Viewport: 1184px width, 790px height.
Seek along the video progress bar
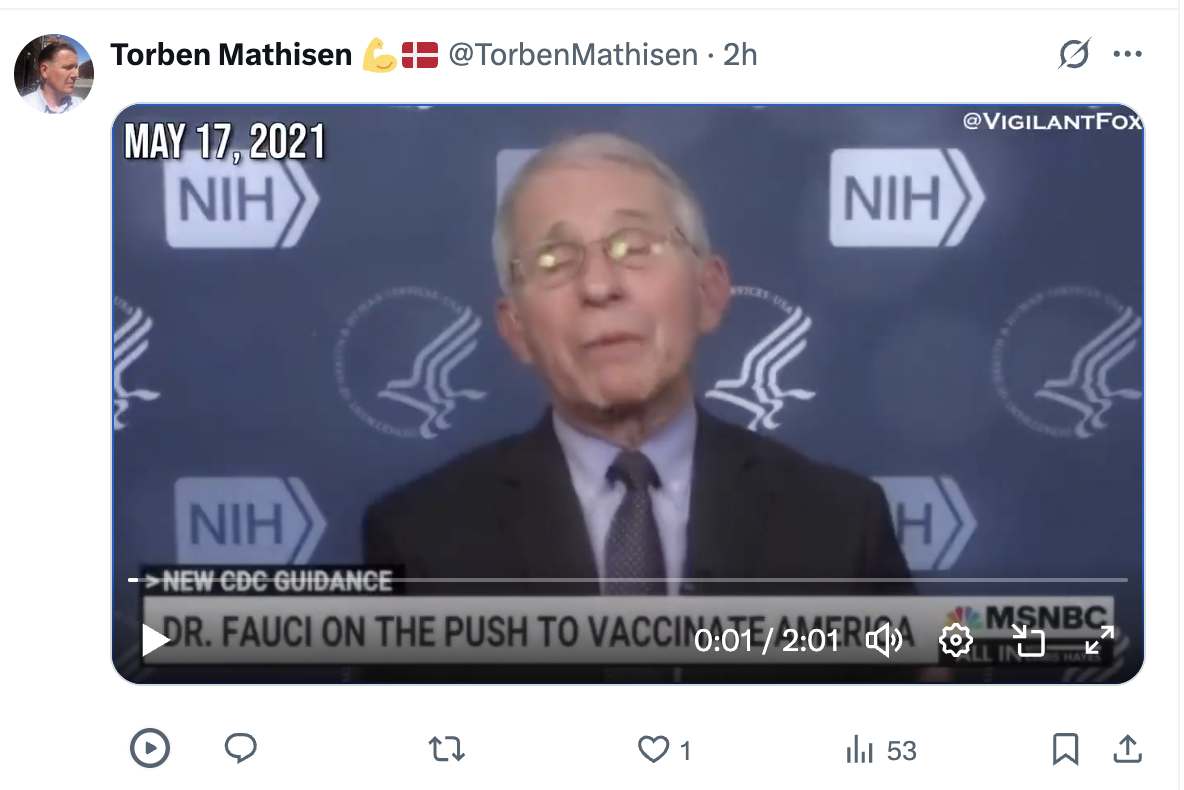pos(627,580)
